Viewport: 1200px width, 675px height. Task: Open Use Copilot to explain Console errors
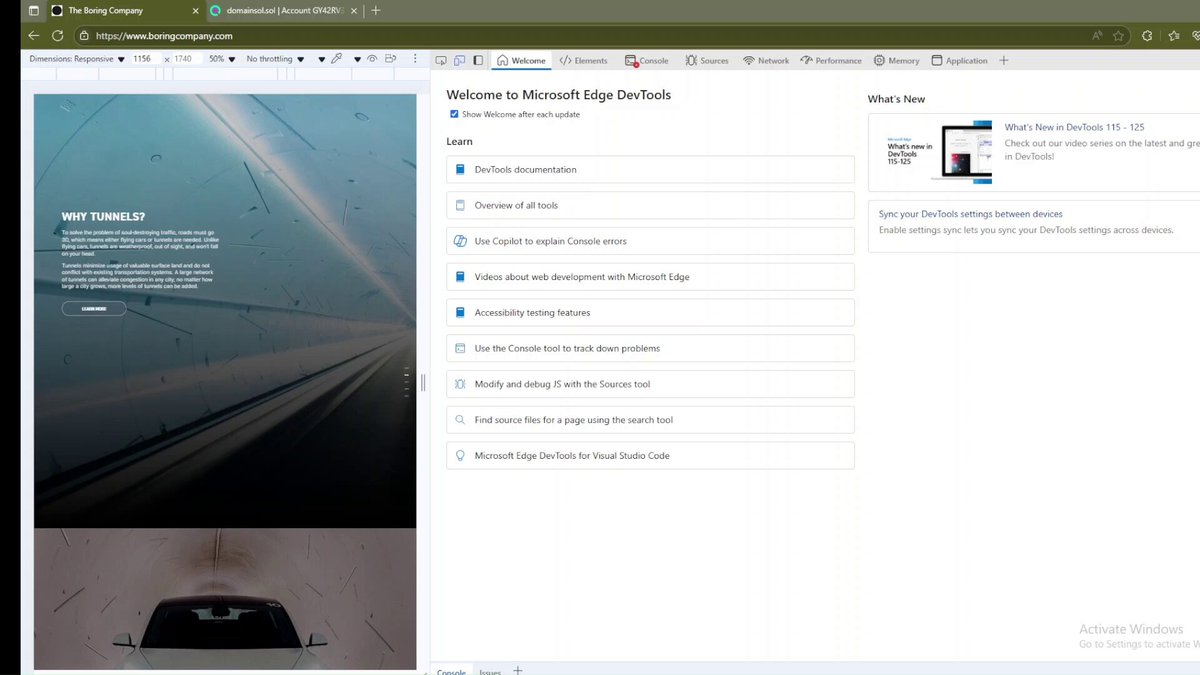pos(650,241)
